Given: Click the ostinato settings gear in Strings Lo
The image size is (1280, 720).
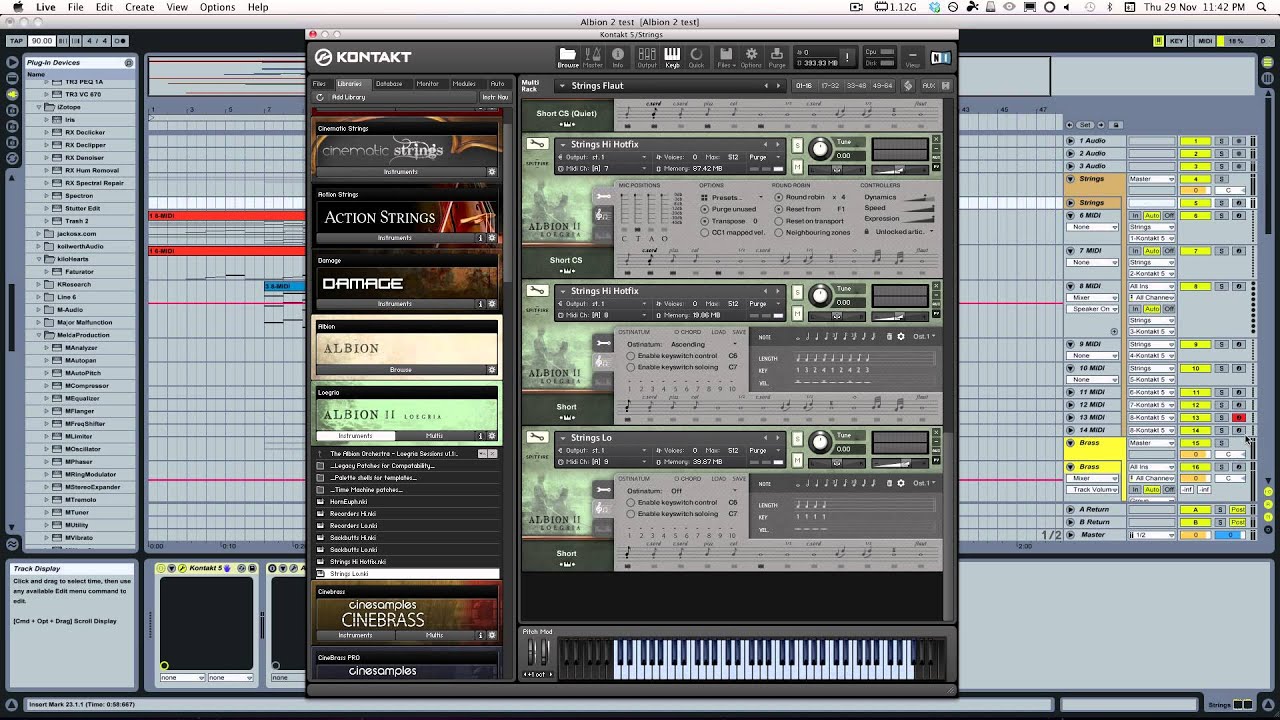Looking at the screenshot, I should pyautogui.click(x=900, y=483).
